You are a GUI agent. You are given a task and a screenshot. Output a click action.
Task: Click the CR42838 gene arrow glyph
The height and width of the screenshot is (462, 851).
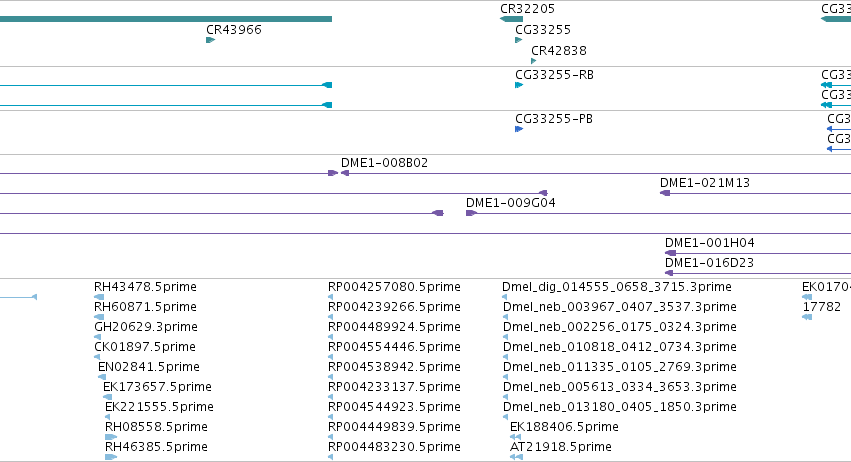coord(534,61)
